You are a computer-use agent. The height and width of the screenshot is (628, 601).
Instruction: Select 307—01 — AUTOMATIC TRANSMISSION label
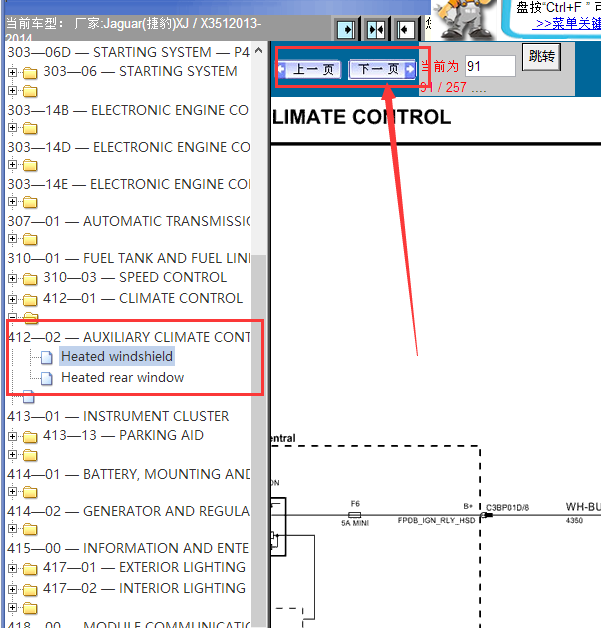(129, 221)
